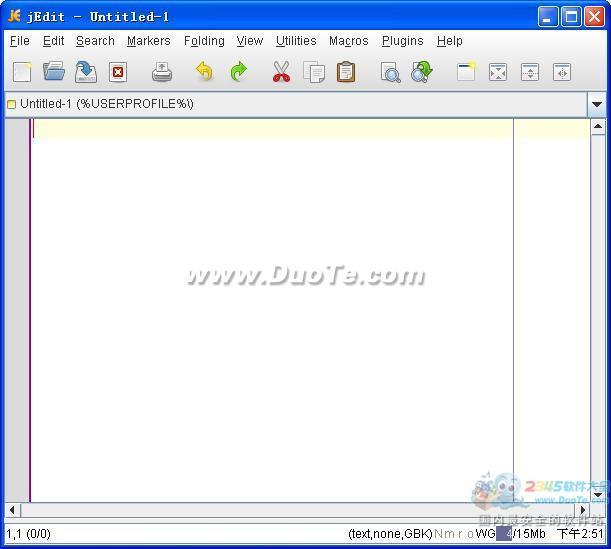
Task: Click the (text,none,GBK) mode indicator
Action: pos(390,533)
